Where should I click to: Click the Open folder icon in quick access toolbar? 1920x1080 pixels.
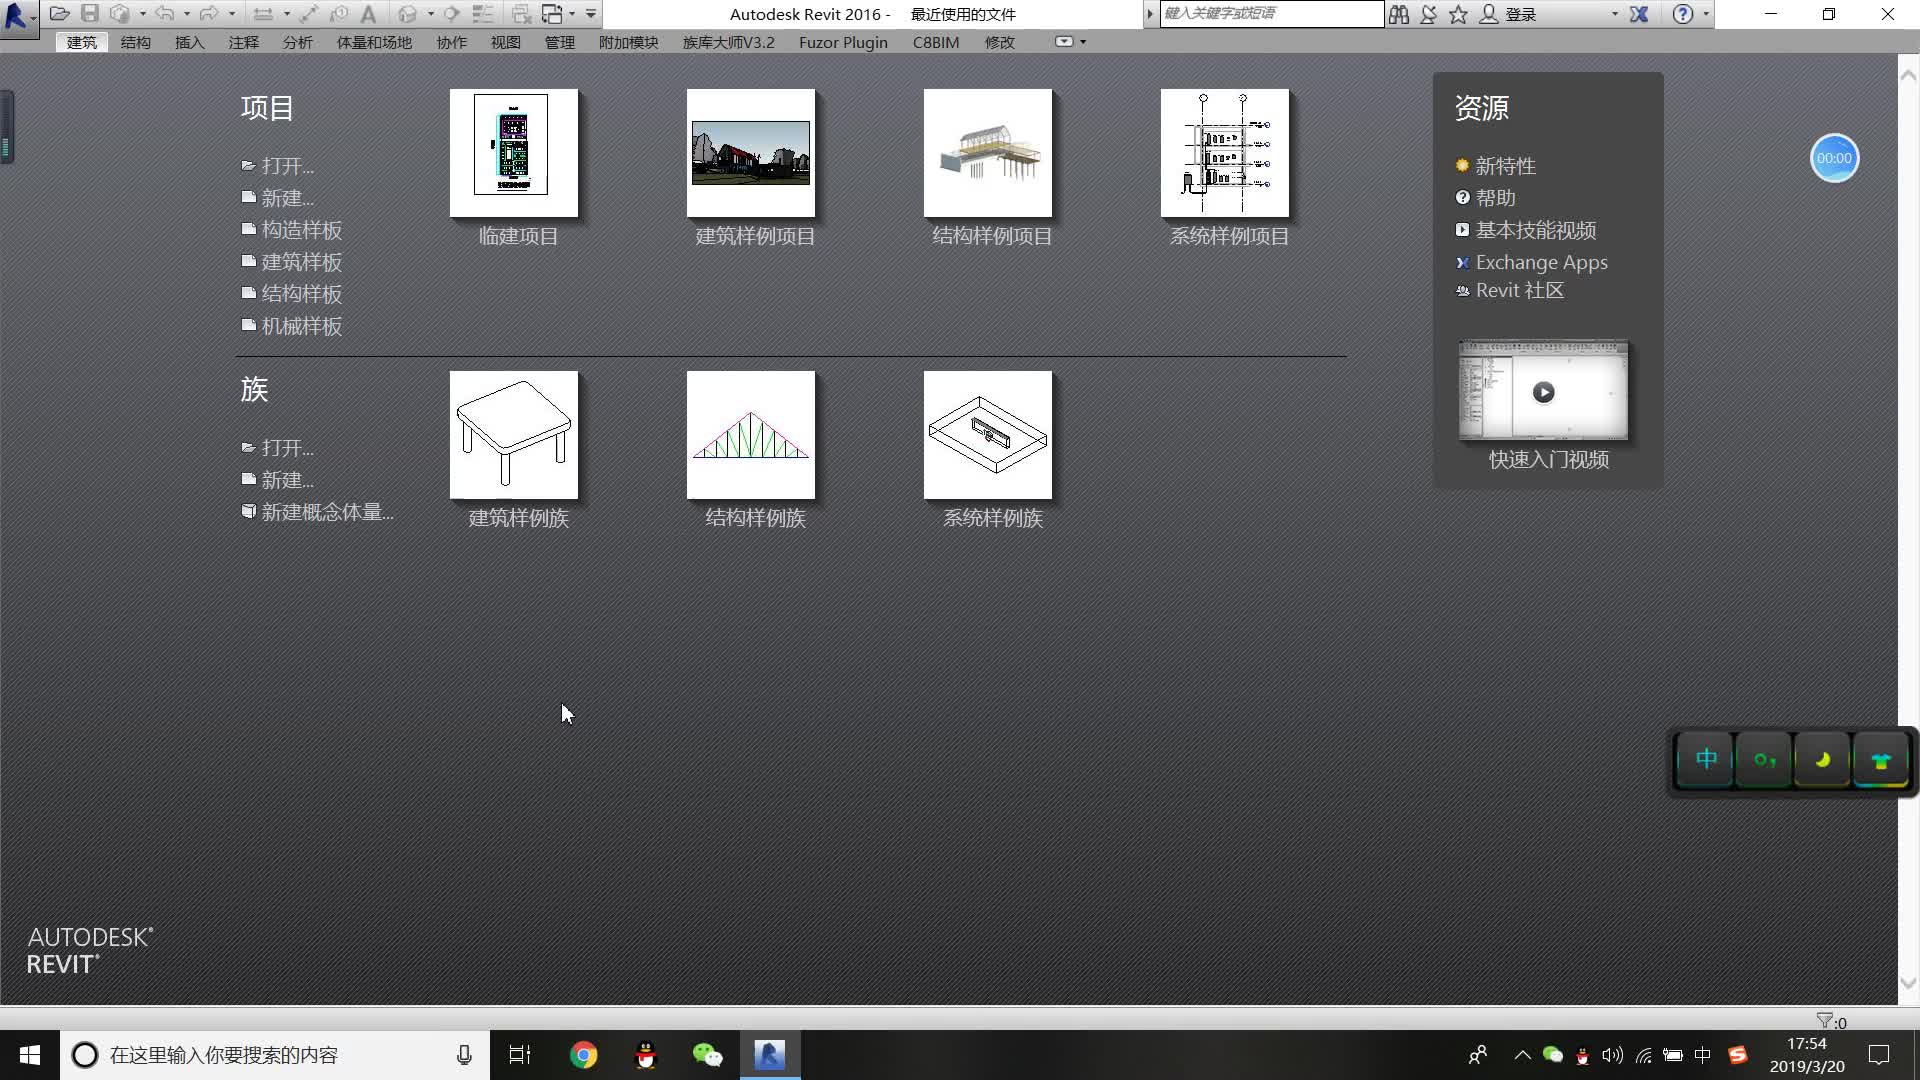pyautogui.click(x=60, y=14)
